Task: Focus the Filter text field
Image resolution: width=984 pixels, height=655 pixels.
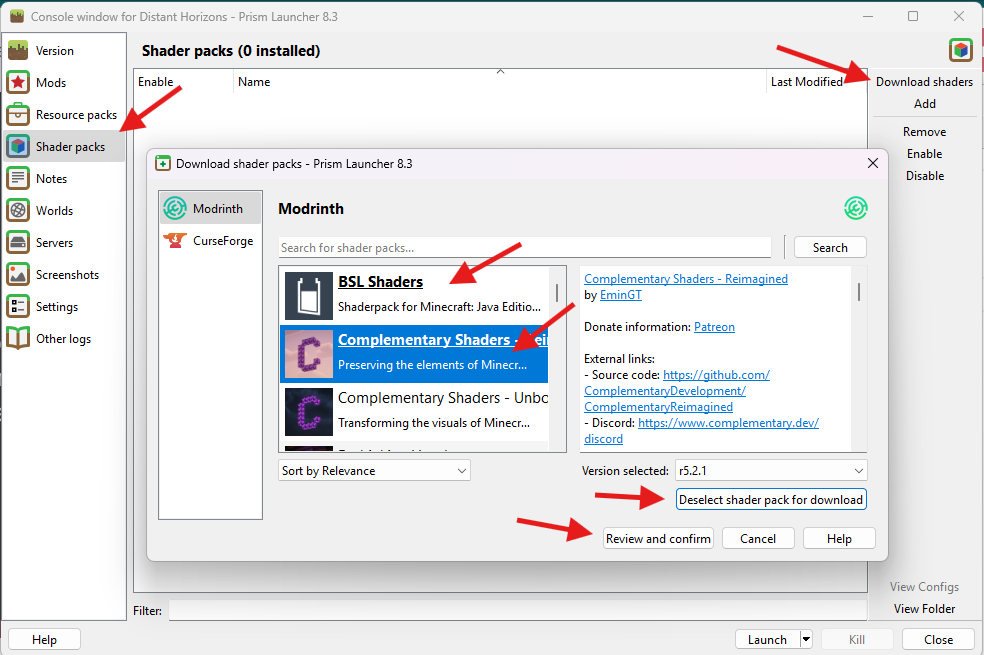Action: (x=518, y=610)
